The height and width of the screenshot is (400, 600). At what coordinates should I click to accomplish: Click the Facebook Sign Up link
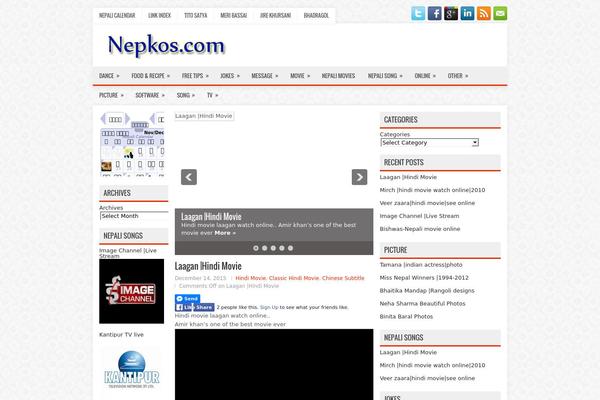coord(269,307)
